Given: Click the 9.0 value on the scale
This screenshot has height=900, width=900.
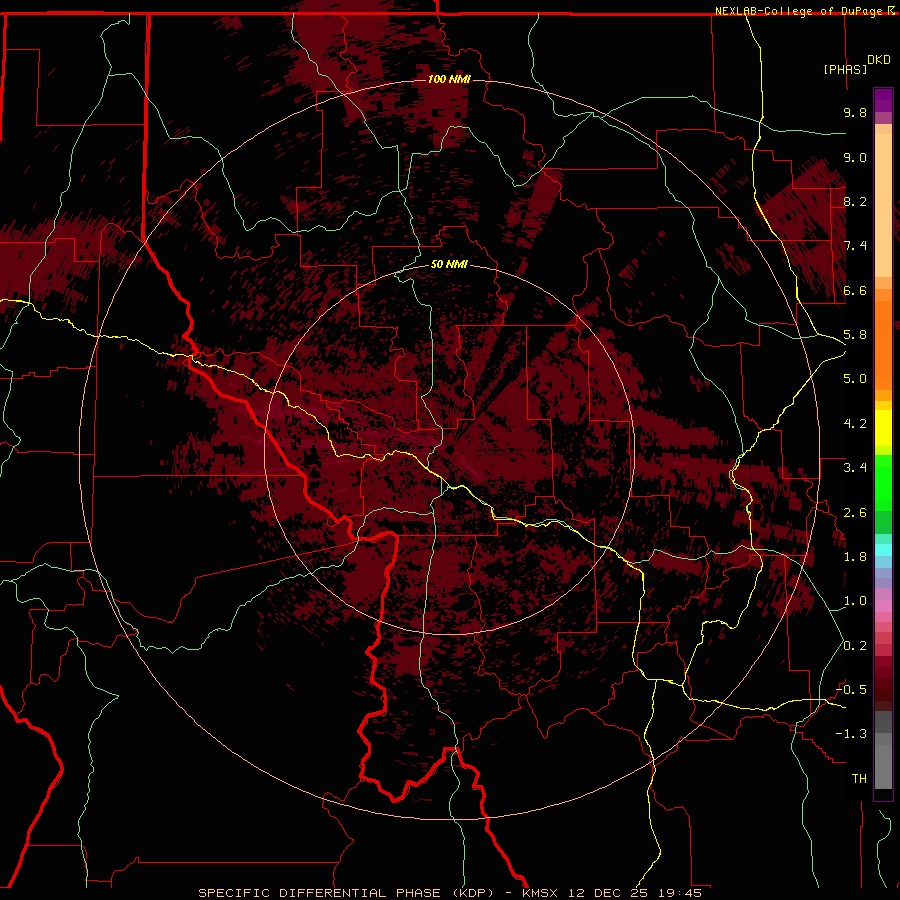Looking at the screenshot, I should pyautogui.click(x=855, y=157).
